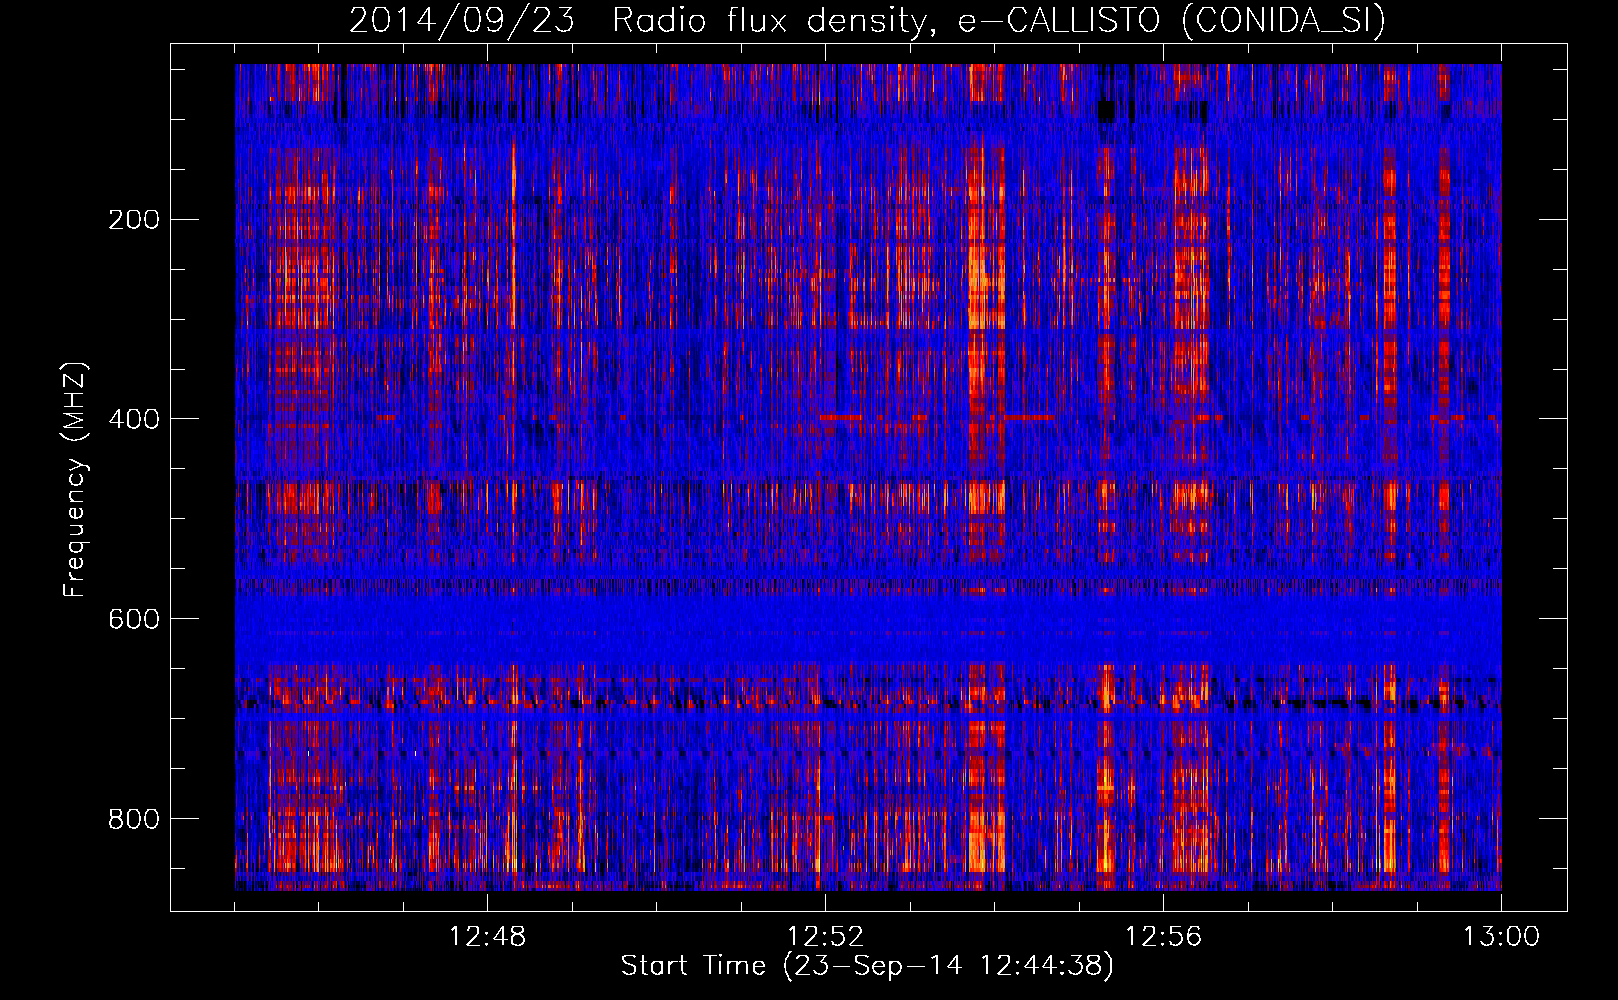The image size is (1618, 1000).
Task: Click the "12:48" time tick label
Action: click(487, 937)
